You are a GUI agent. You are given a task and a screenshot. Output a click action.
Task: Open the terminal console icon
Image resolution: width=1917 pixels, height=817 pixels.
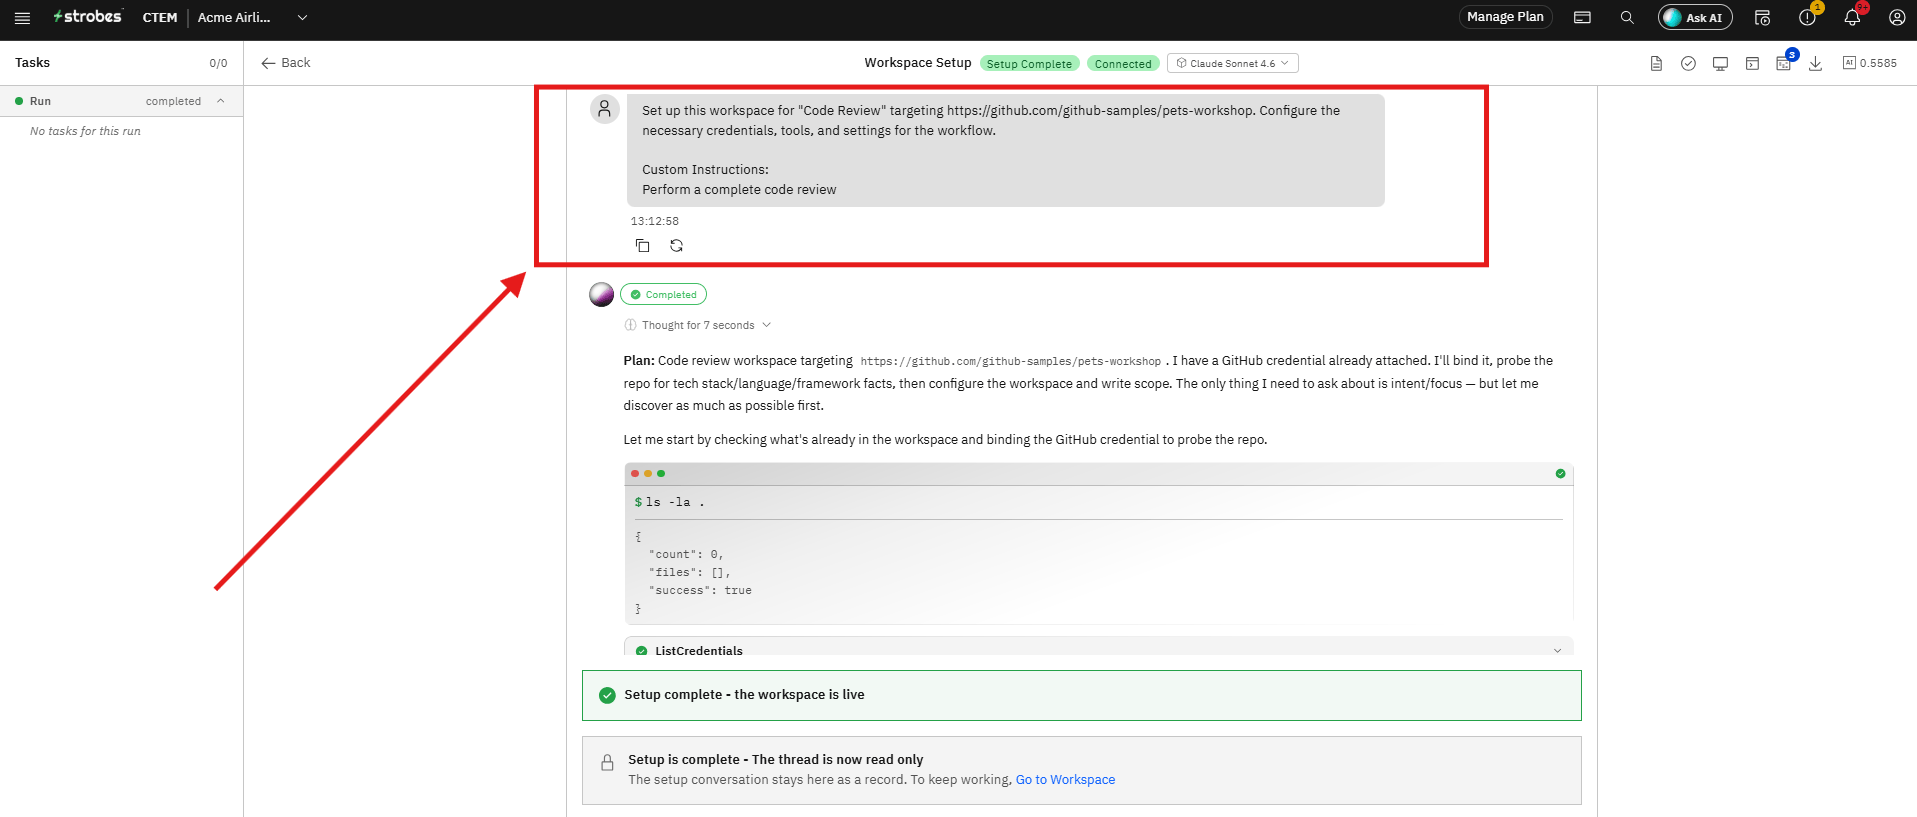(1752, 63)
